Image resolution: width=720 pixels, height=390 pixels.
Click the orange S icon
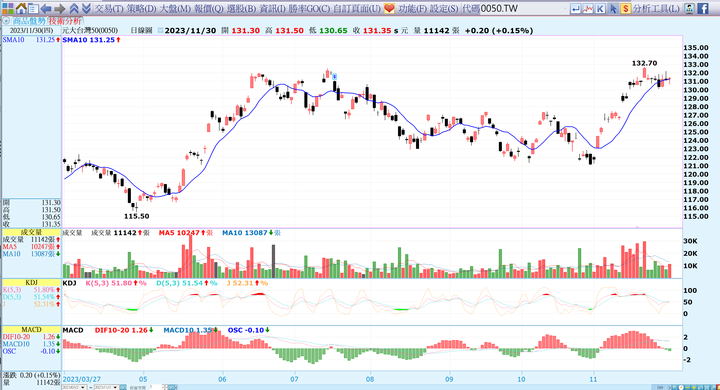click(x=625, y=8)
